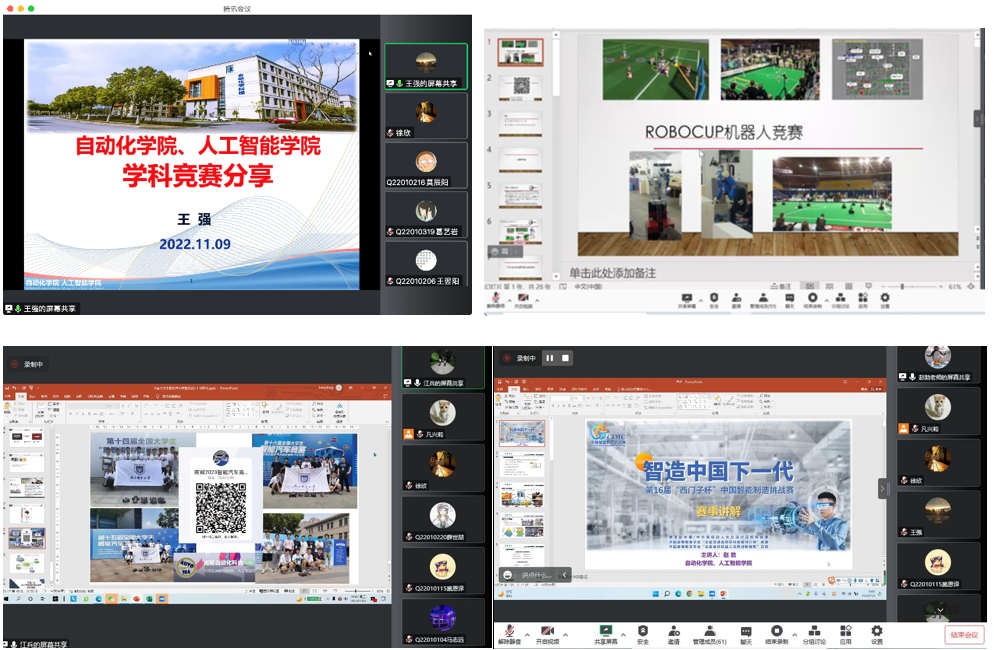Select normal view in ROBOCUP PowerPoint status bar
Screen dimensions: 994x650
[x=810, y=286]
